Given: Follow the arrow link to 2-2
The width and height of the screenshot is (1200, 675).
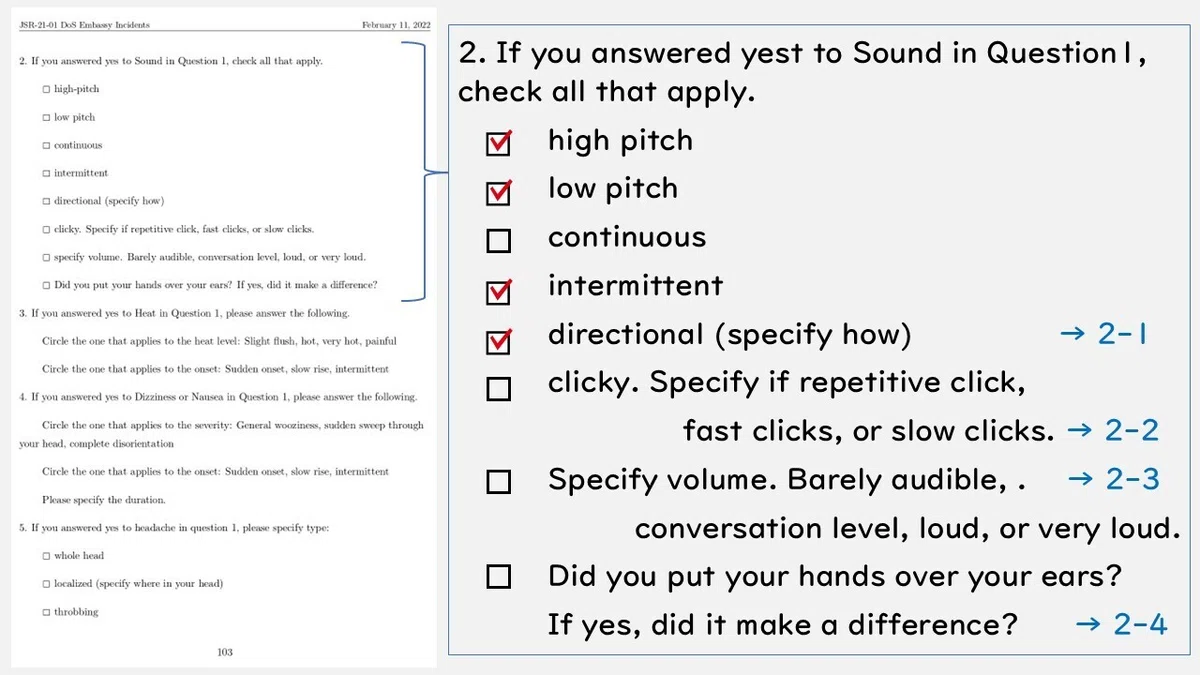Looking at the screenshot, I should [x=1113, y=431].
